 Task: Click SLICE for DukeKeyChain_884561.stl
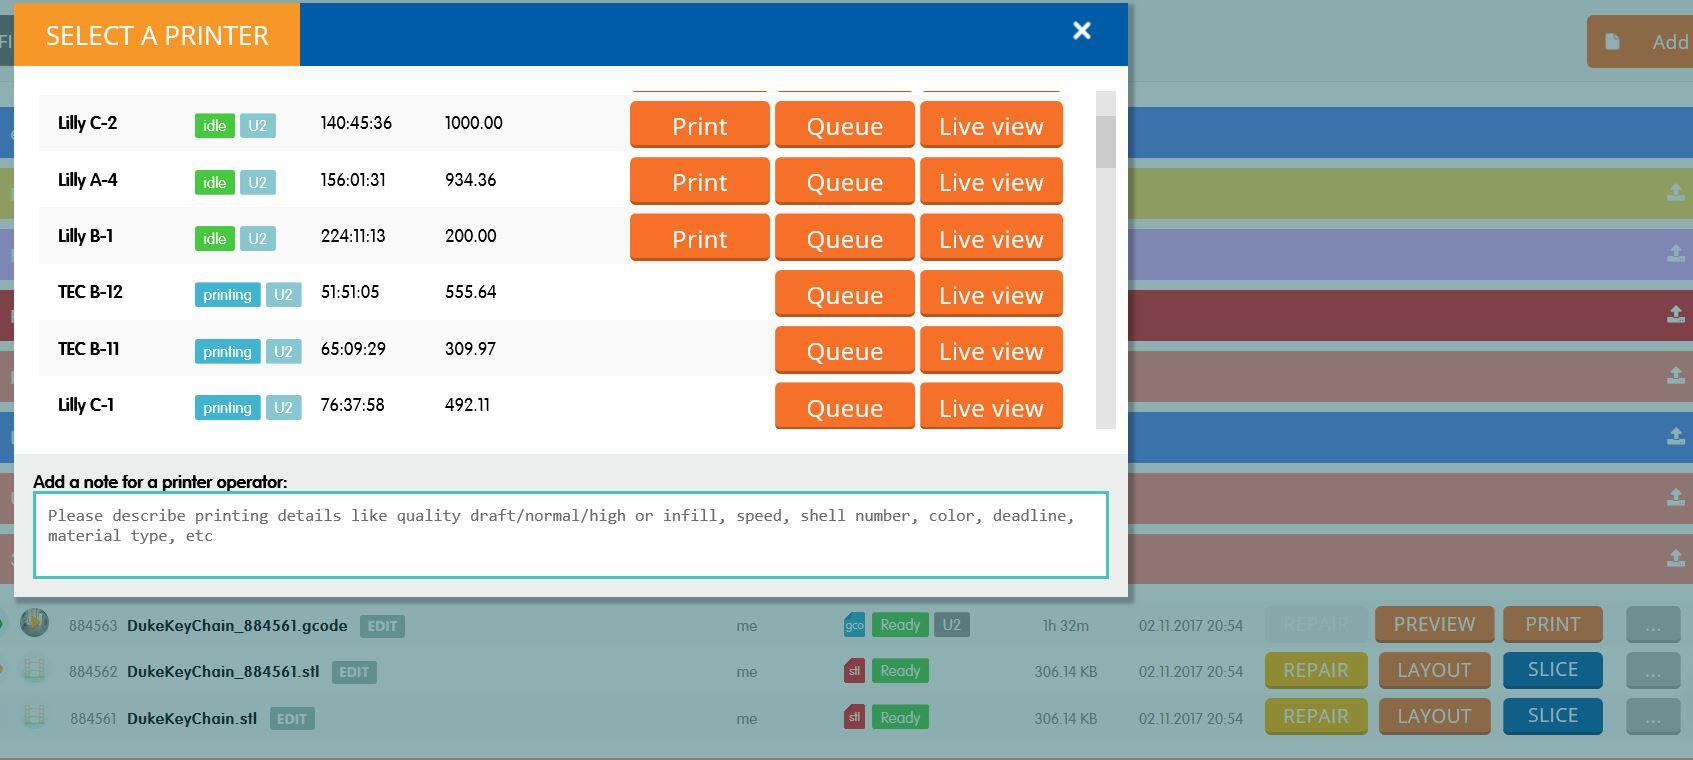tap(1552, 670)
